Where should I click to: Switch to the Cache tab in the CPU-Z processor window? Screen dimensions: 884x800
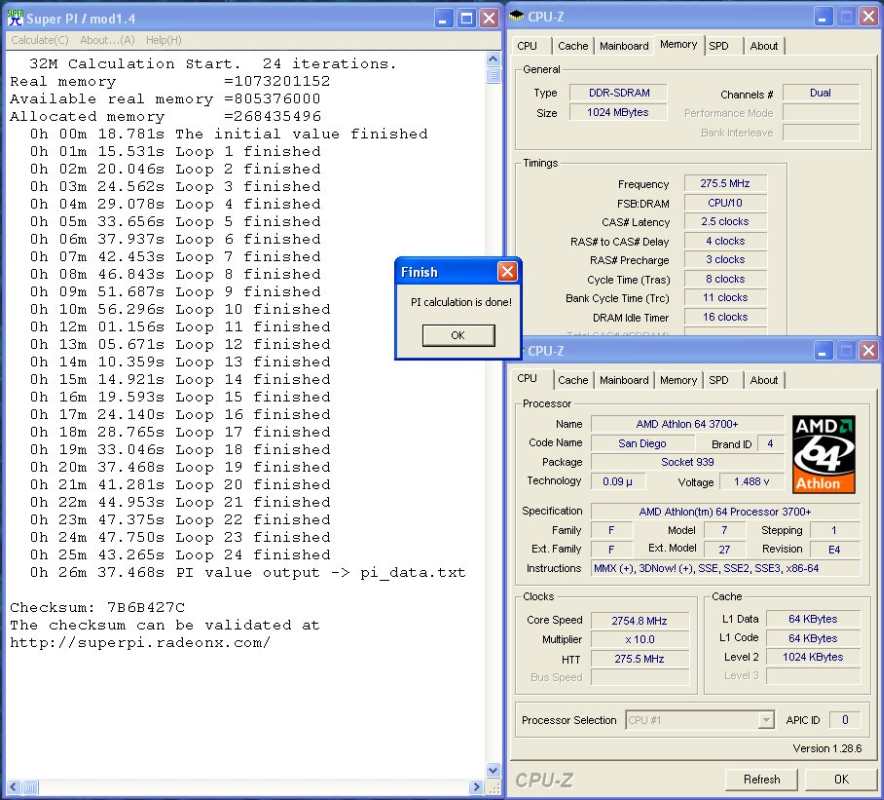[573, 380]
